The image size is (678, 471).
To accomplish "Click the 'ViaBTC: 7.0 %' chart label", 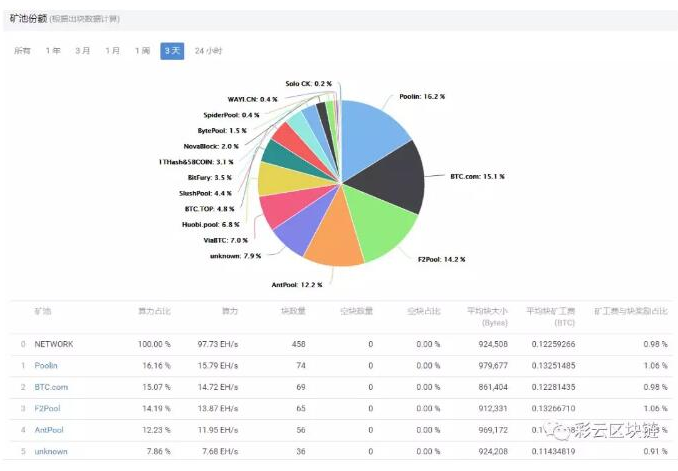I will point(225,240).
